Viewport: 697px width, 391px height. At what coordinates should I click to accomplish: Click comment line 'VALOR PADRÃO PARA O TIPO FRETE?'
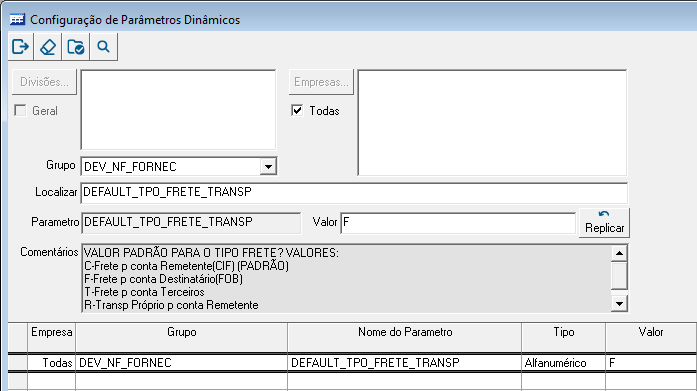(184, 253)
